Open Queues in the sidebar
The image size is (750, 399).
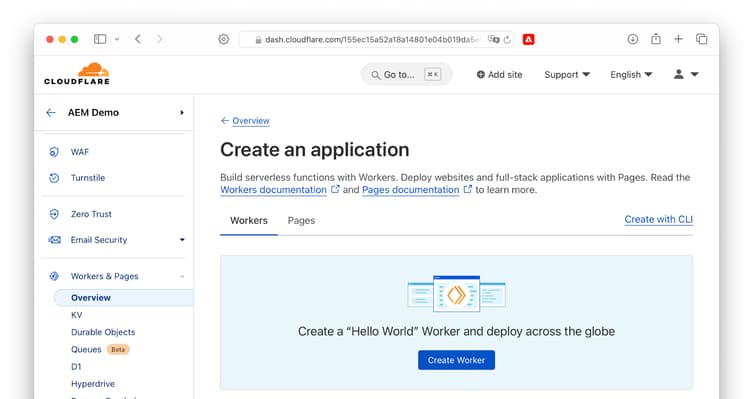tap(86, 350)
